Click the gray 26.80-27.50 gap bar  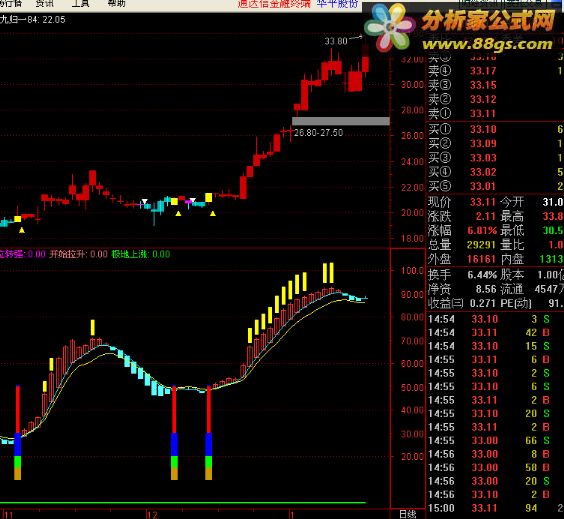click(x=341, y=121)
